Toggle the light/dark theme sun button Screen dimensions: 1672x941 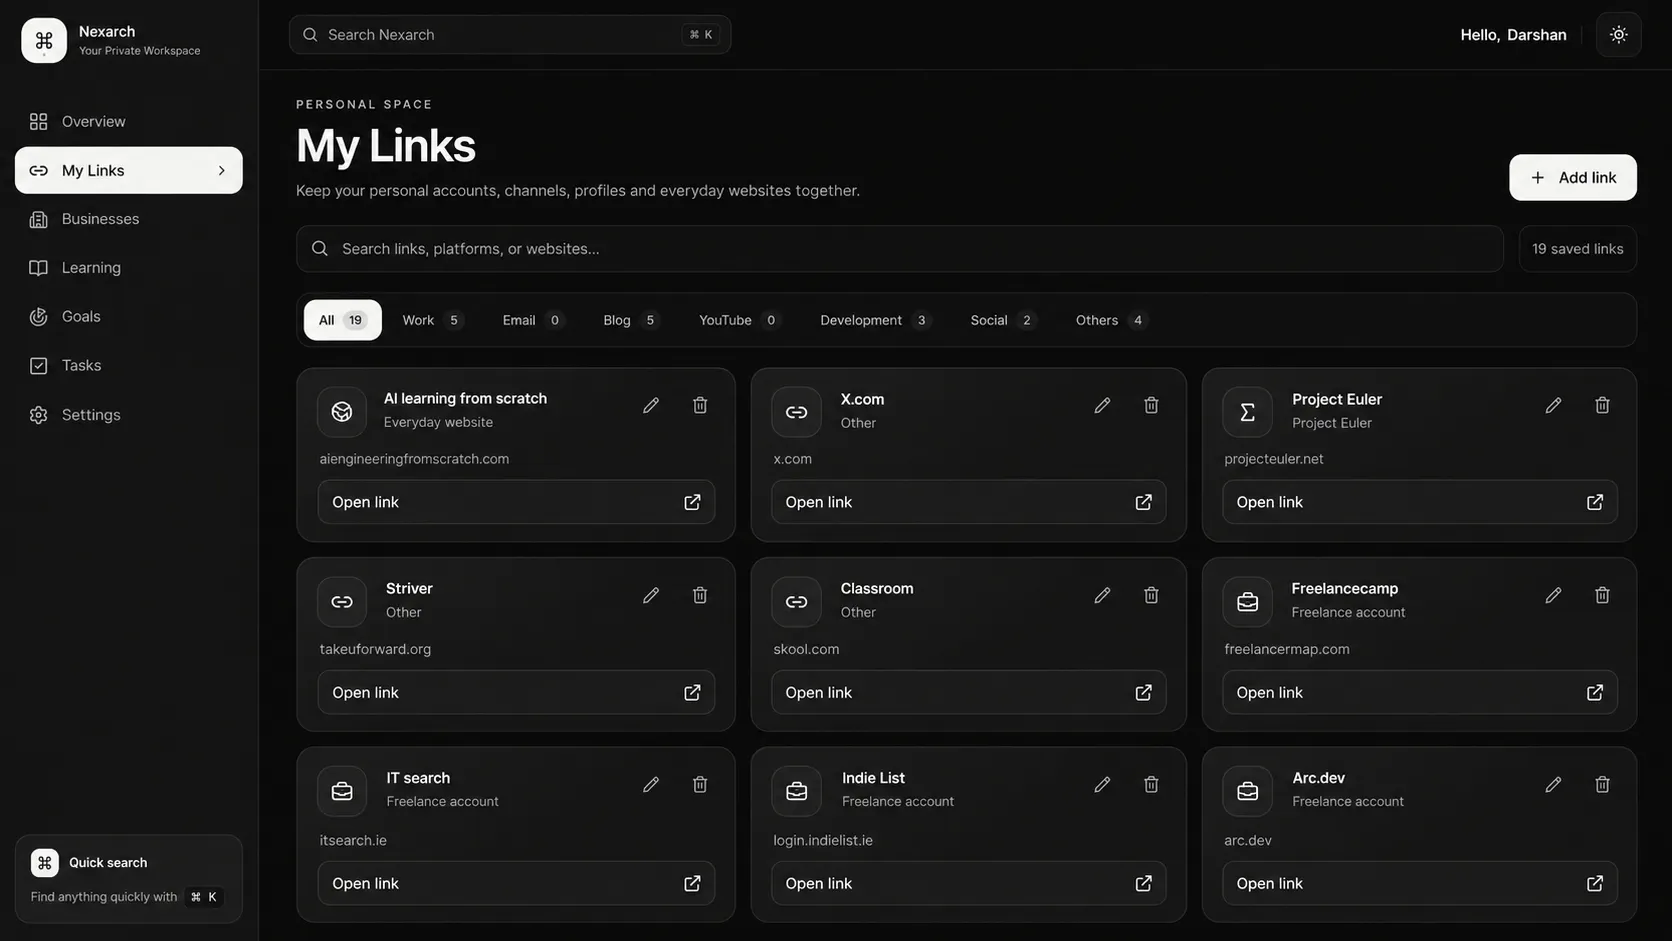pos(1618,34)
